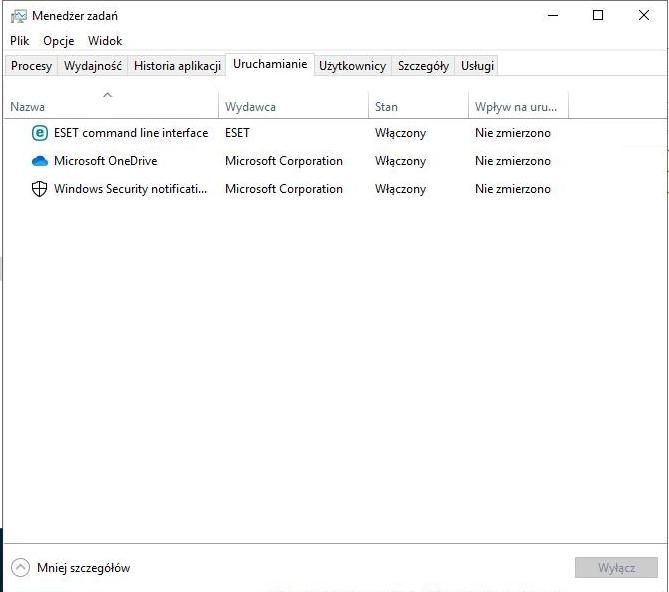
Task: Open the Widok menu
Action: (105, 41)
